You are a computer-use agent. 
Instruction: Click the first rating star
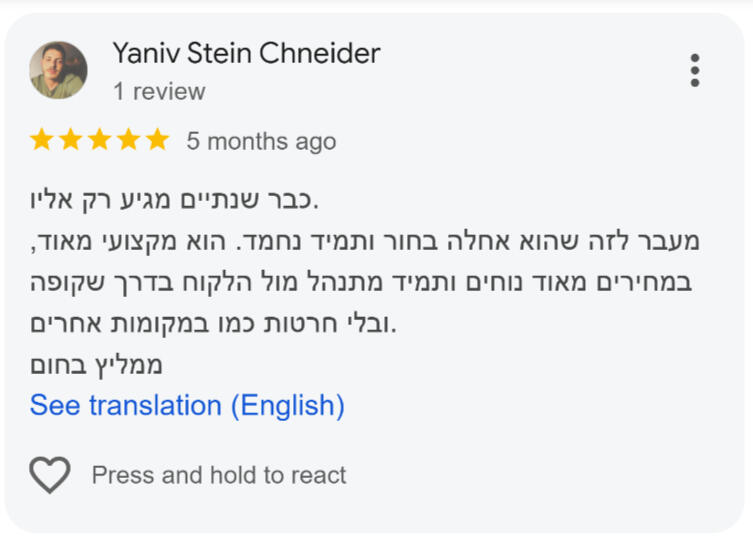42,140
